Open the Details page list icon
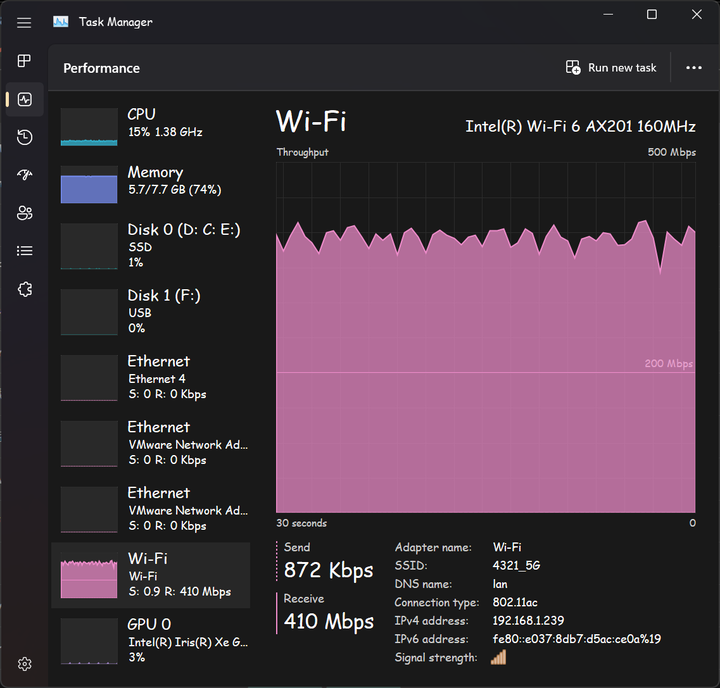 24,251
